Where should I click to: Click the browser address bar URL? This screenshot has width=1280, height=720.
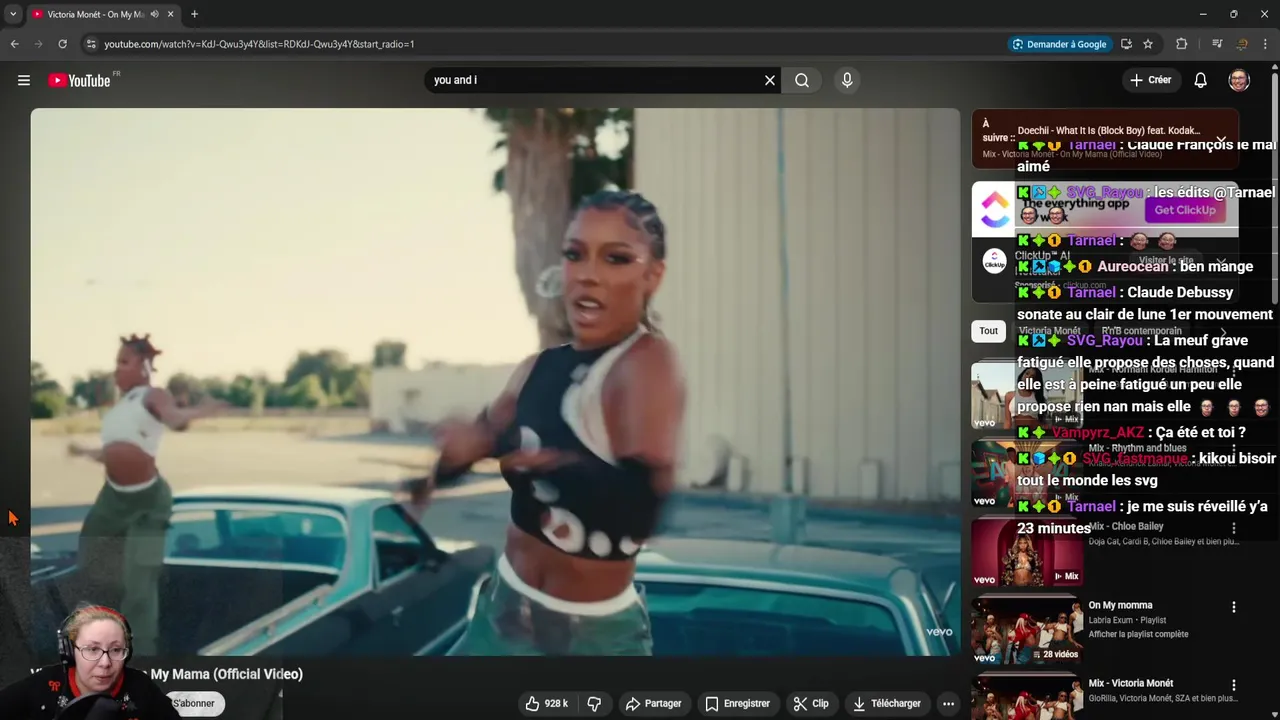point(259,44)
